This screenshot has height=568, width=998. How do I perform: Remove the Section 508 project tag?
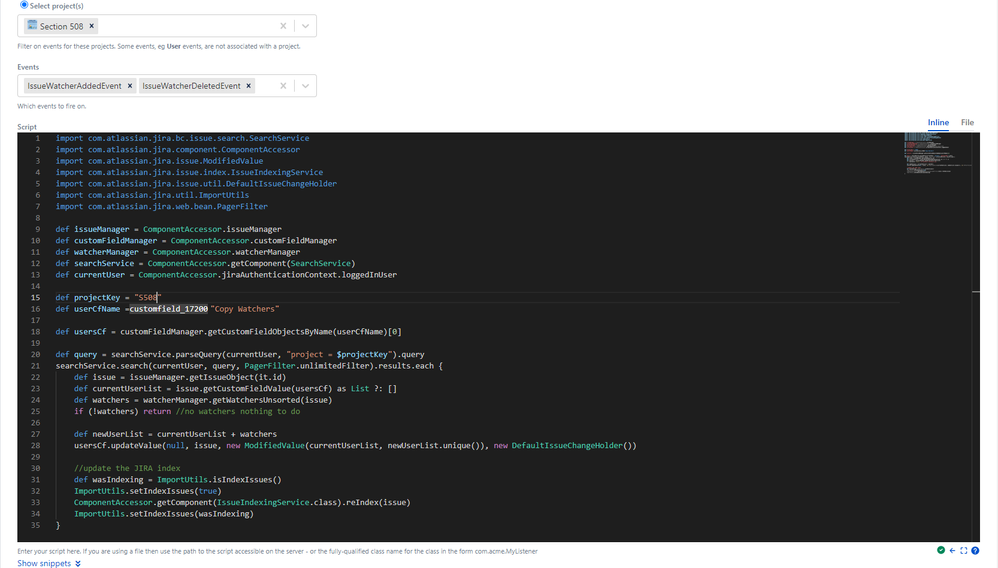point(92,26)
